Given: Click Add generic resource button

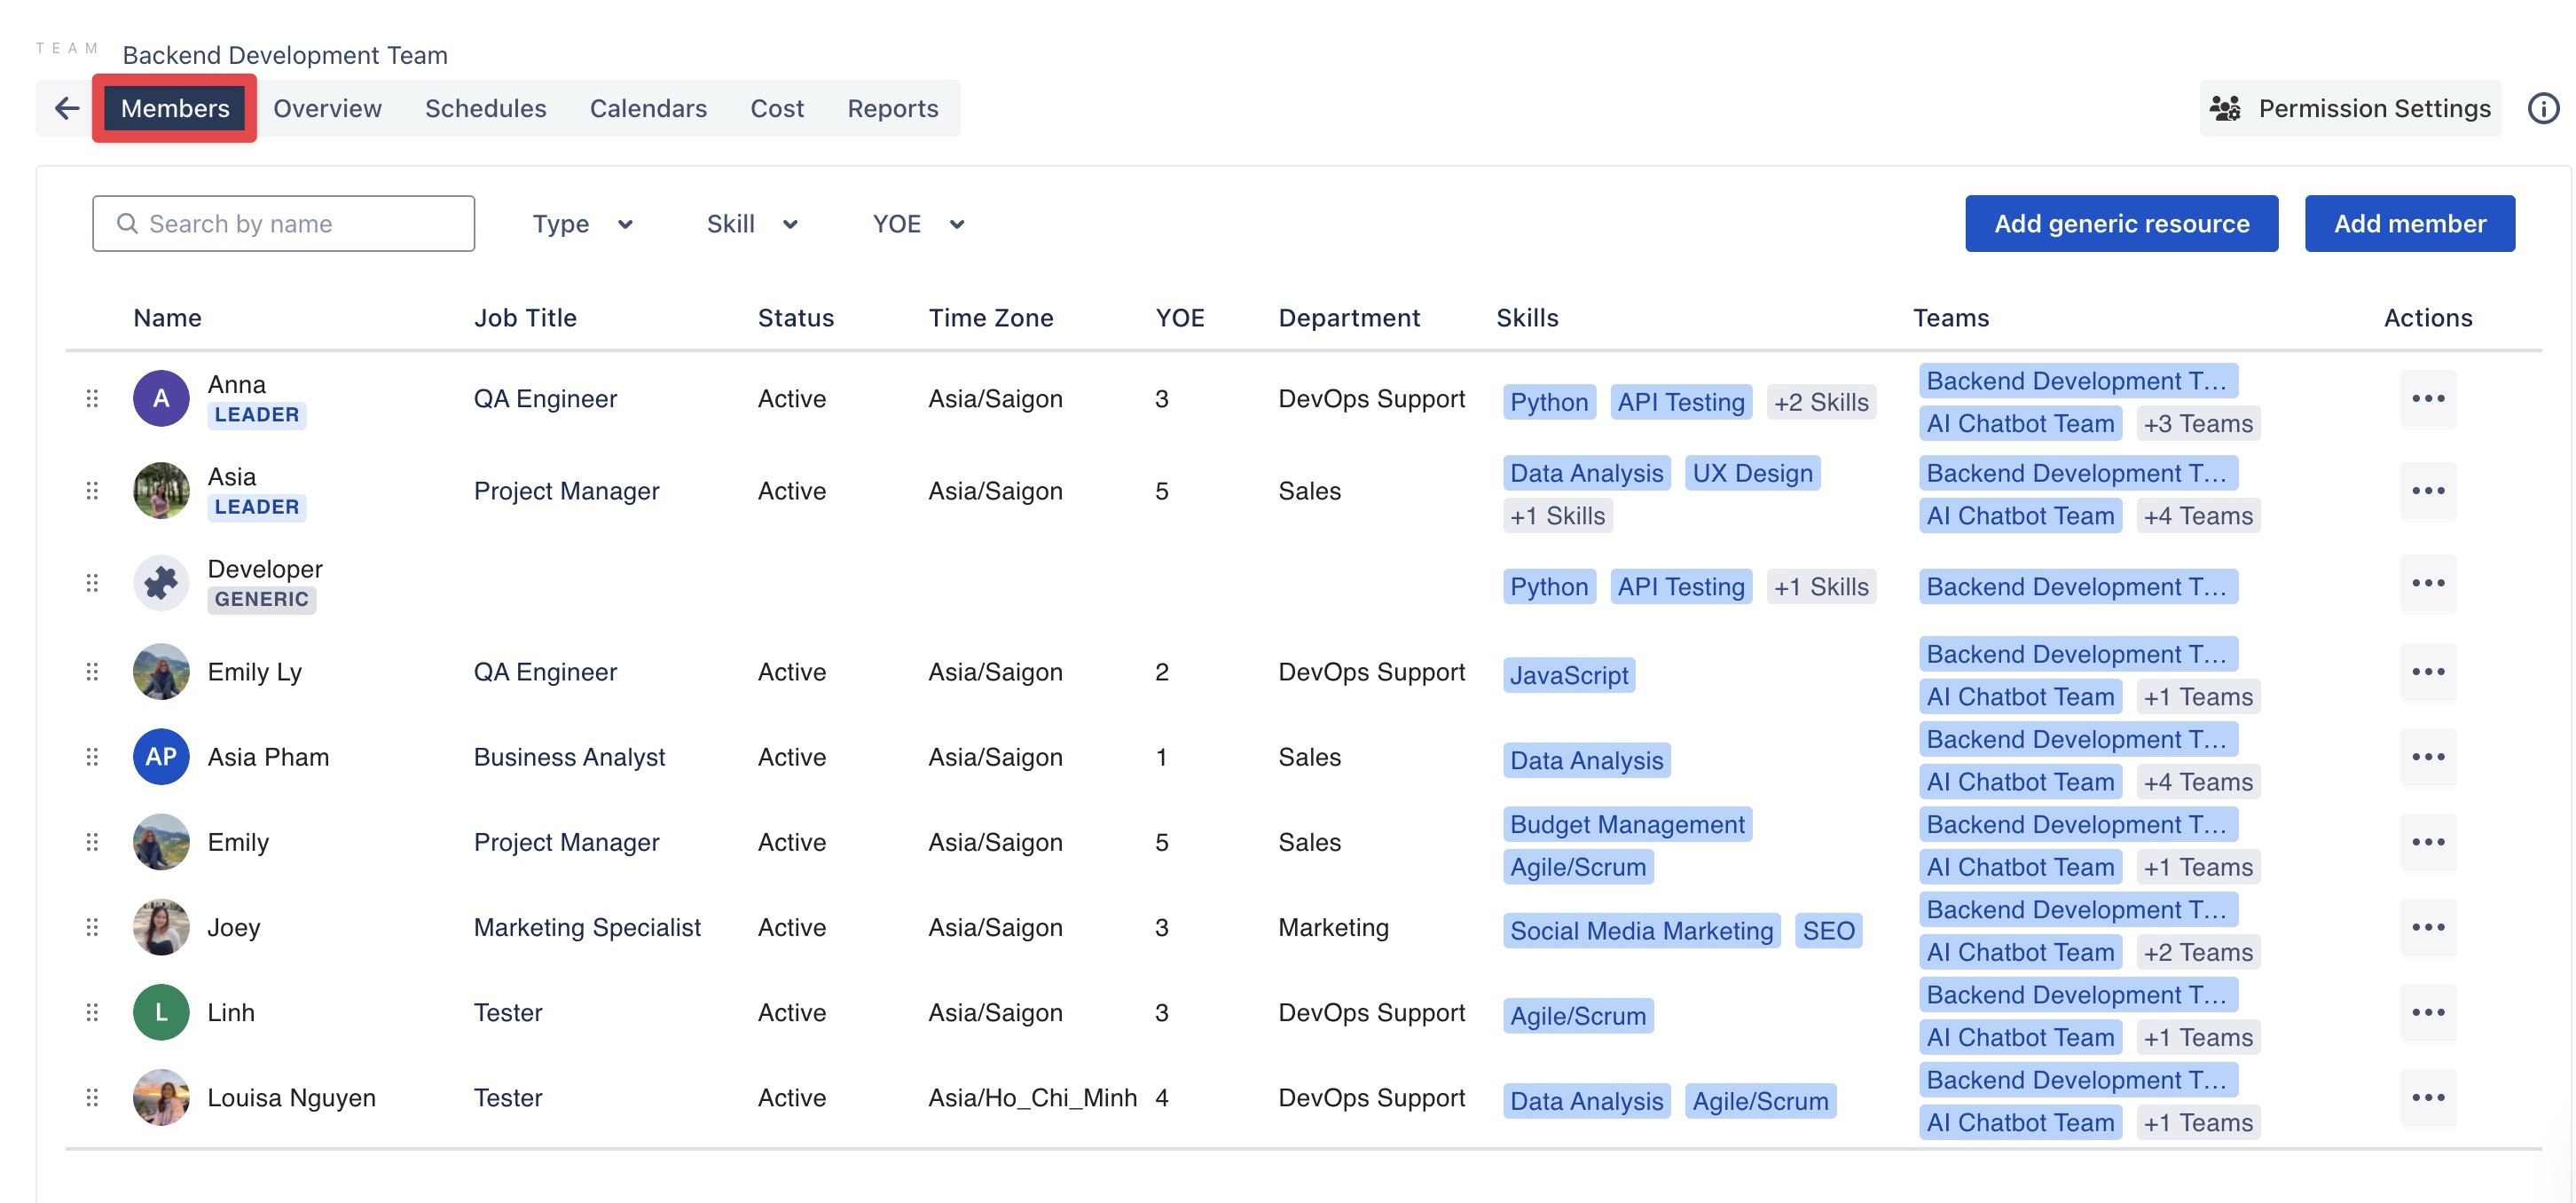Looking at the screenshot, I should click(x=2121, y=224).
